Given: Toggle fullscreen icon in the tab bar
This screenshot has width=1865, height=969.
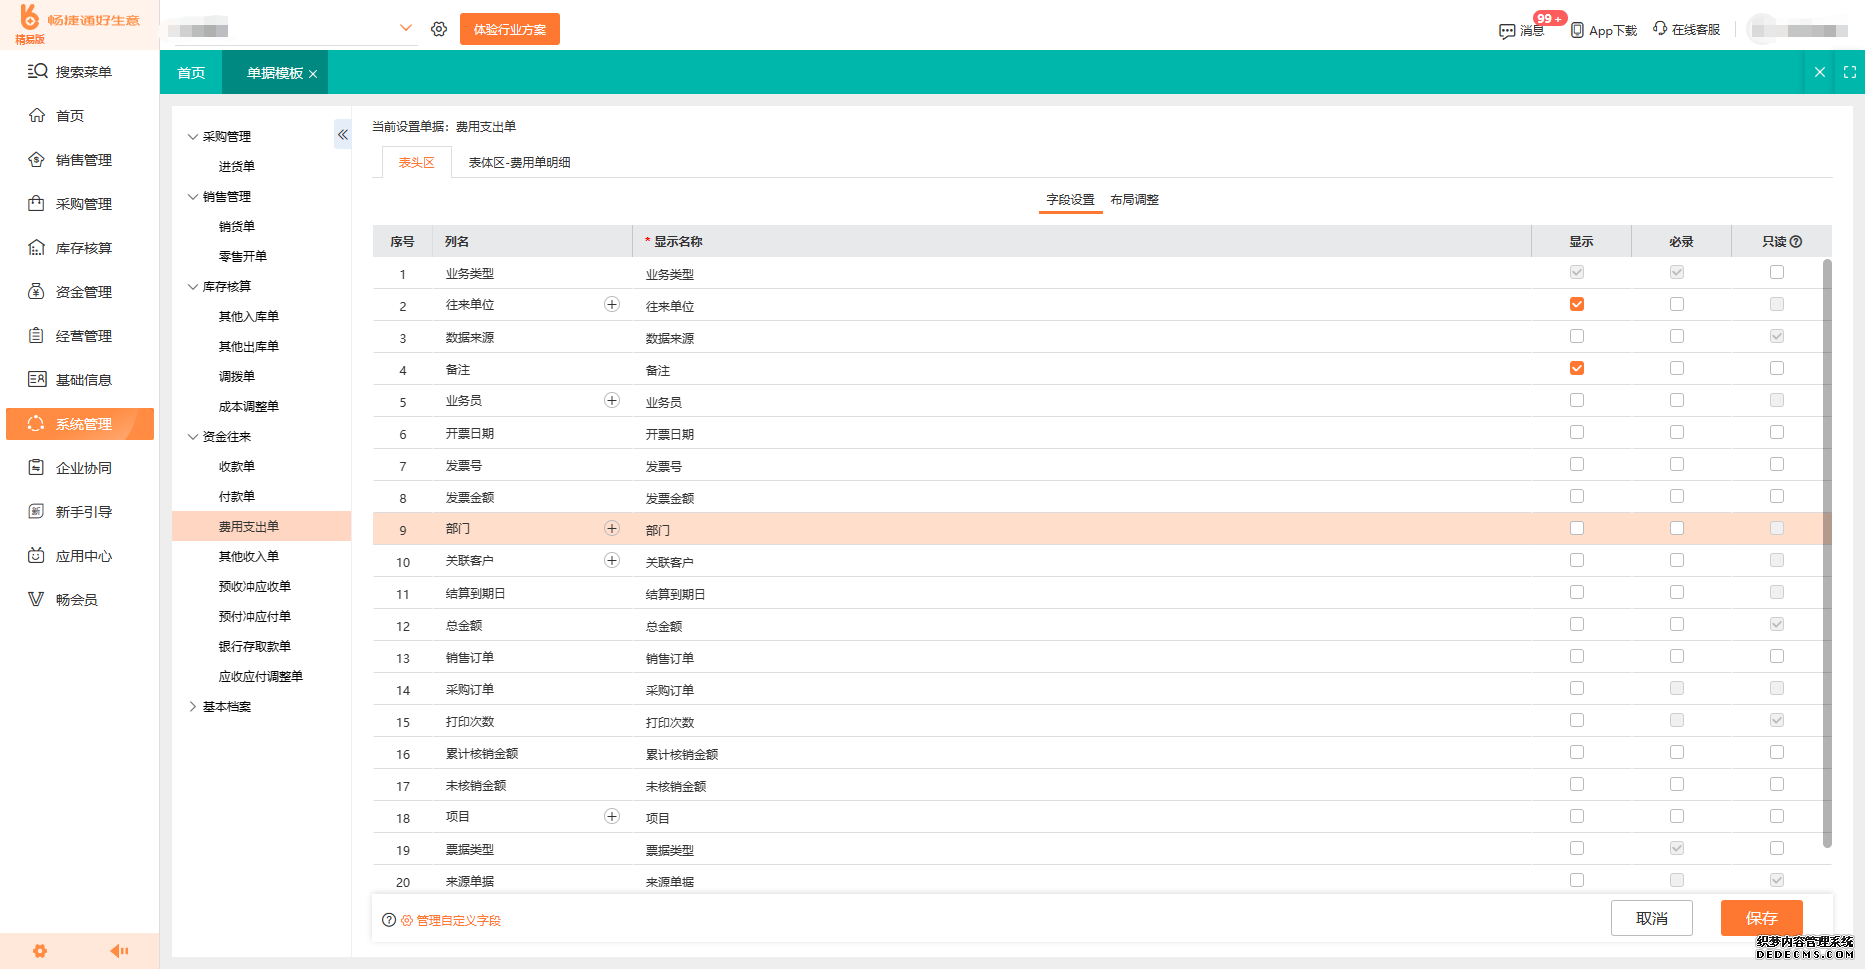Looking at the screenshot, I should point(1849,72).
